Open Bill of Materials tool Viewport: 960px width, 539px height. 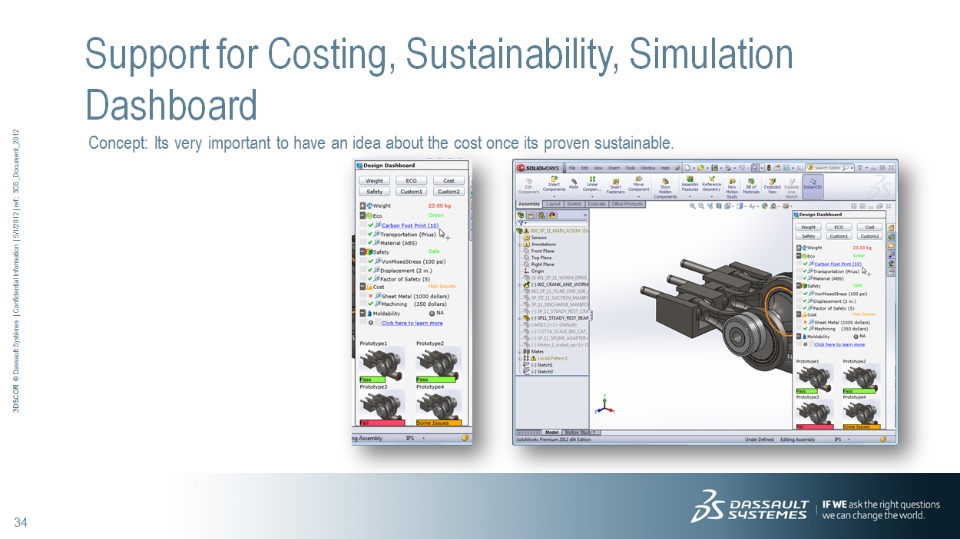(751, 186)
